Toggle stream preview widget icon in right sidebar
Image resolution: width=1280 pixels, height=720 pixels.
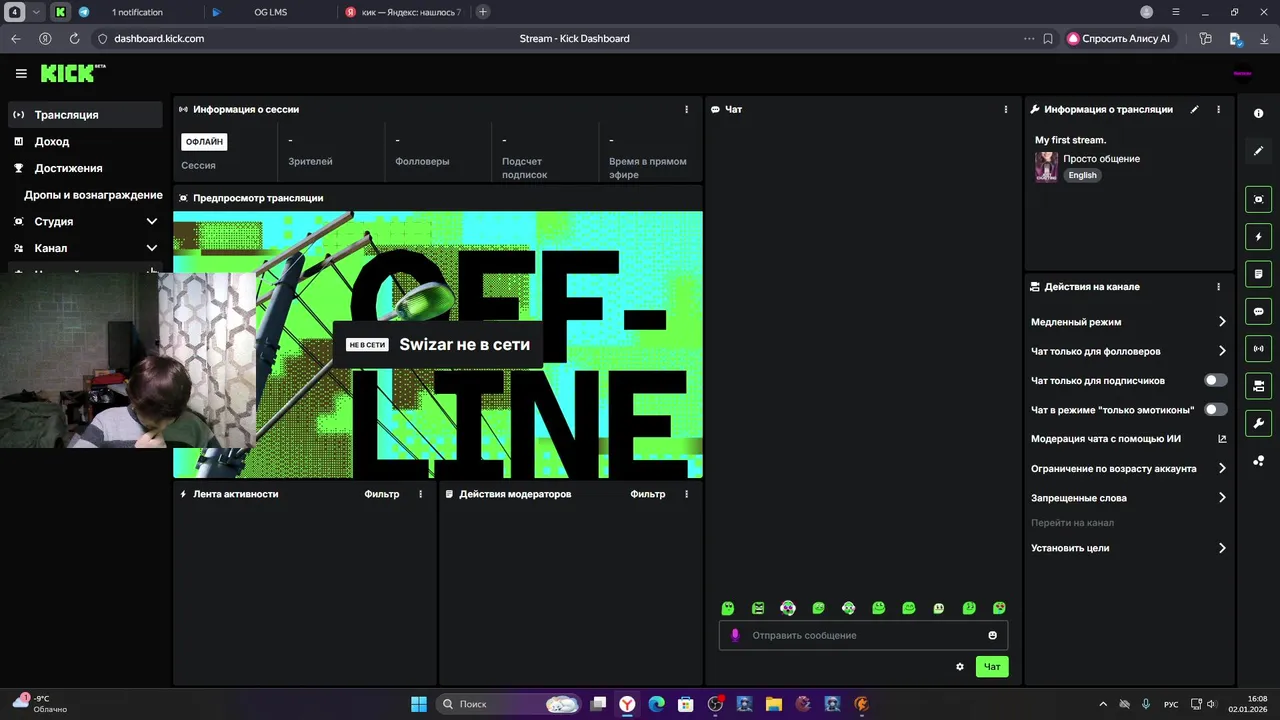1259,199
